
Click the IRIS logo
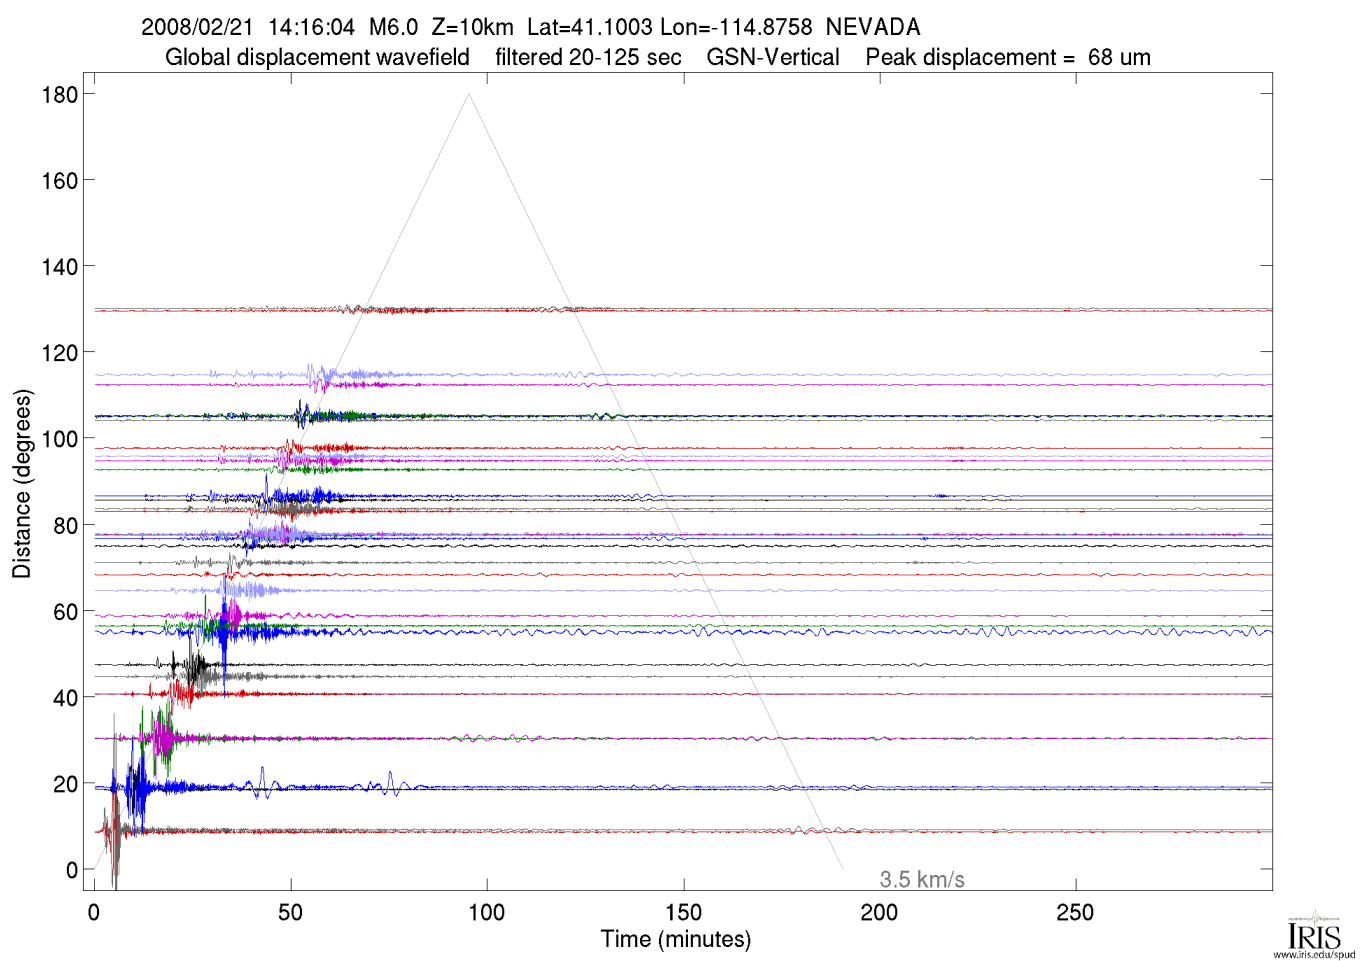coord(1314,934)
